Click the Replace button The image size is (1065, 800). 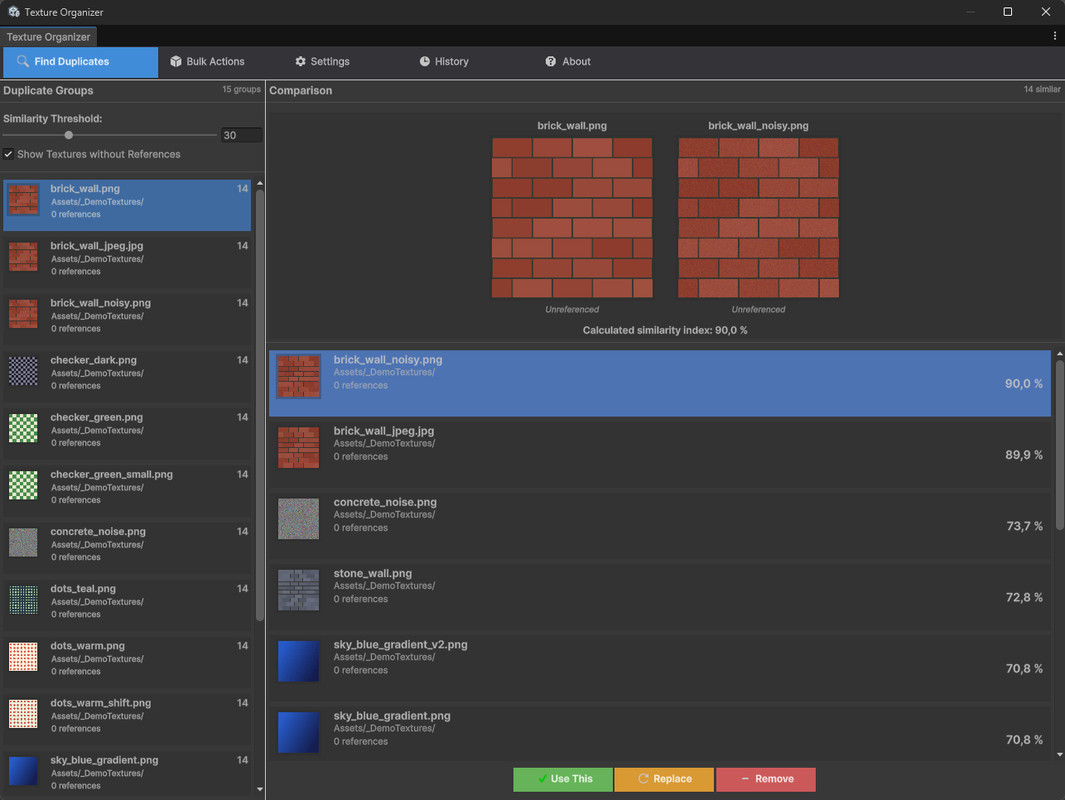(x=664, y=779)
